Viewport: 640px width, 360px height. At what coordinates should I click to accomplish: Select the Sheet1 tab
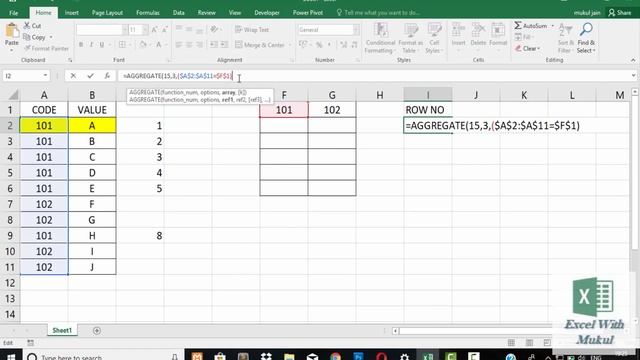pos(62,330)
